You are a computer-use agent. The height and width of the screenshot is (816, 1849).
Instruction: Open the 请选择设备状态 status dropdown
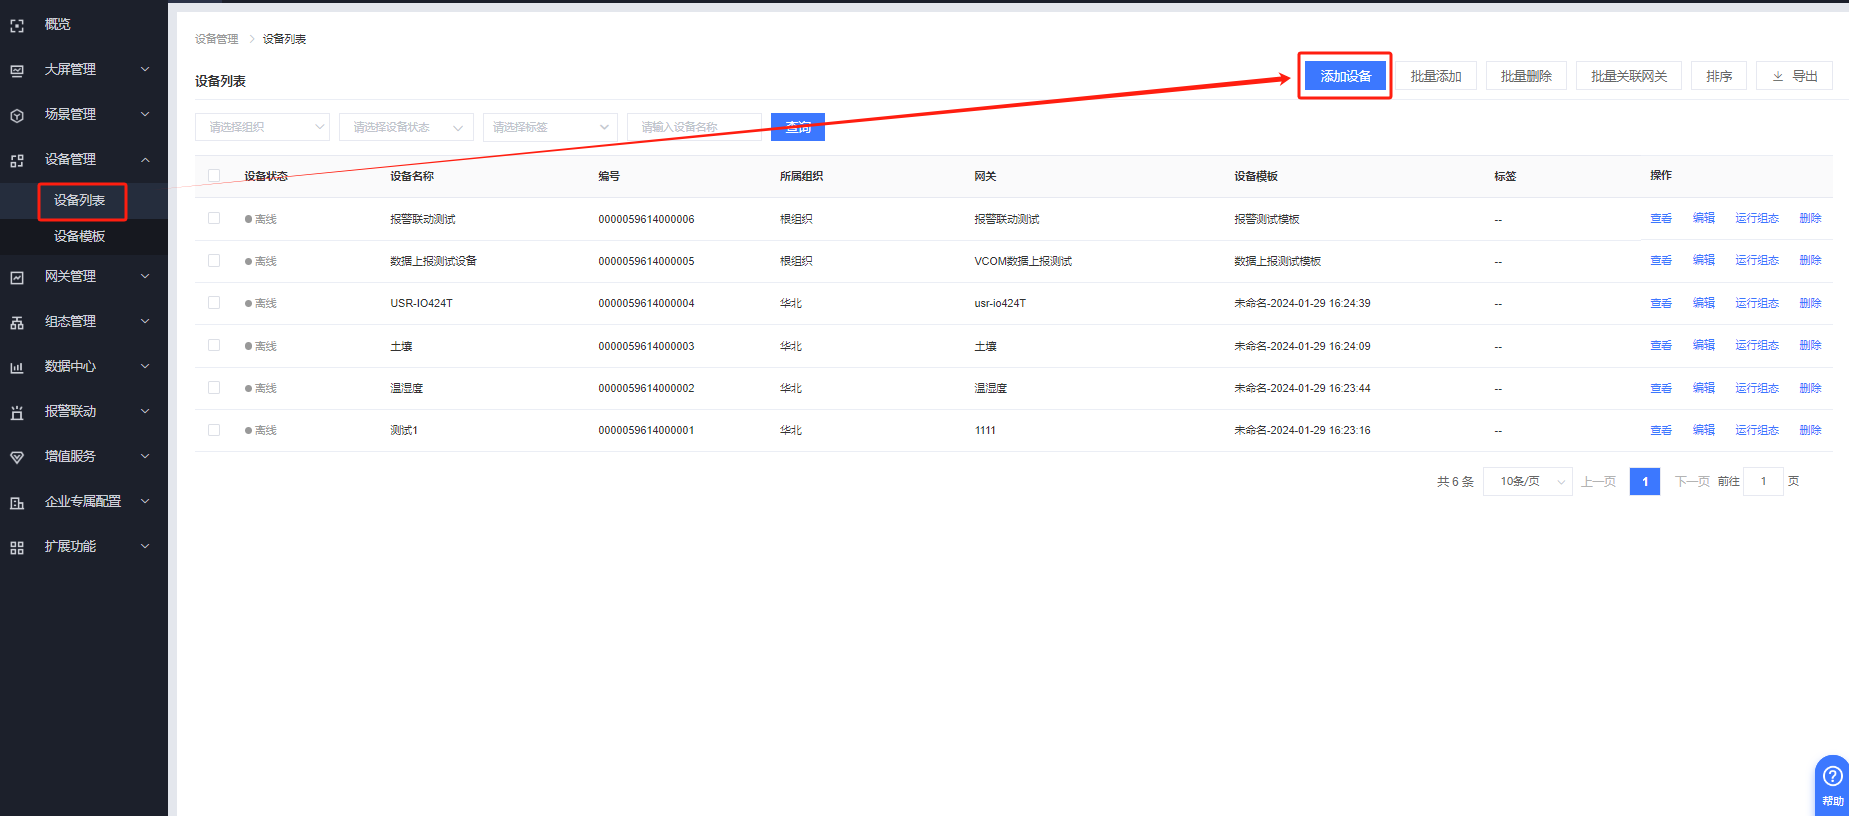point(406,127)
